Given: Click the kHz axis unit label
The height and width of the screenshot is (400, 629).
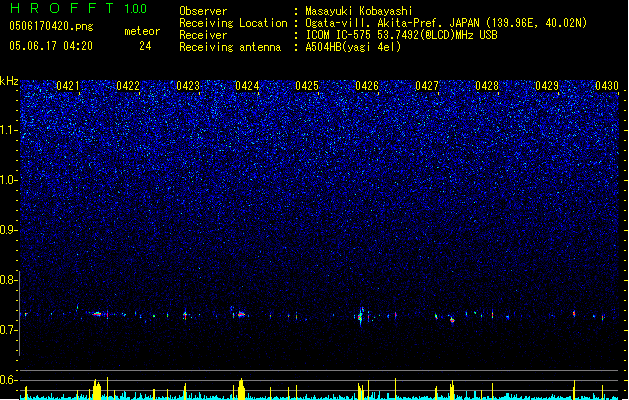Looking at the screenshot, I should tap(9, 81).
